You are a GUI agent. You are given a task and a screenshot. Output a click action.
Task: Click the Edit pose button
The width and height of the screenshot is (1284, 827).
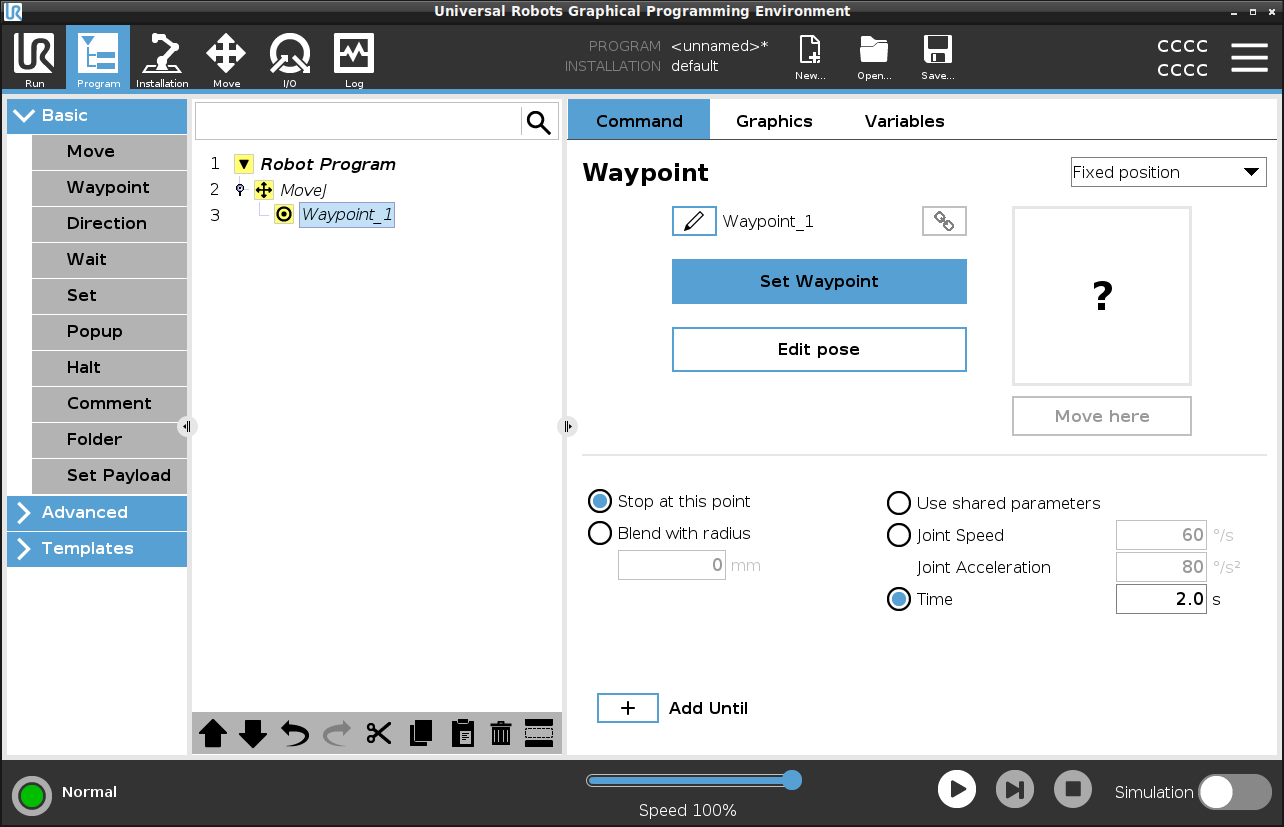(x=818, y=349)
